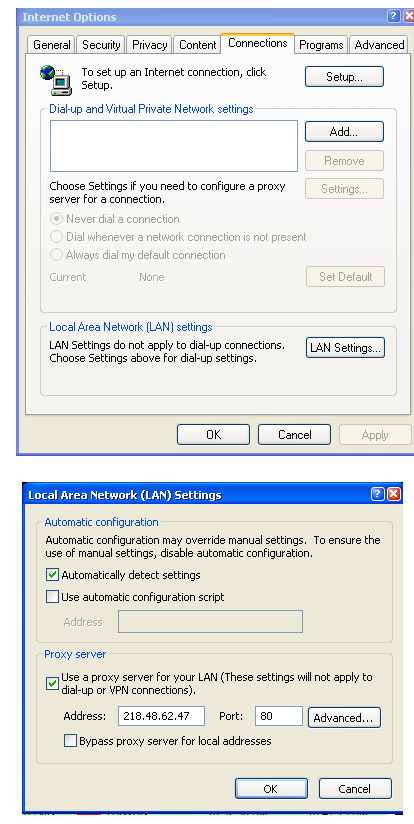Open the Security tab

(x=101, y=45)
